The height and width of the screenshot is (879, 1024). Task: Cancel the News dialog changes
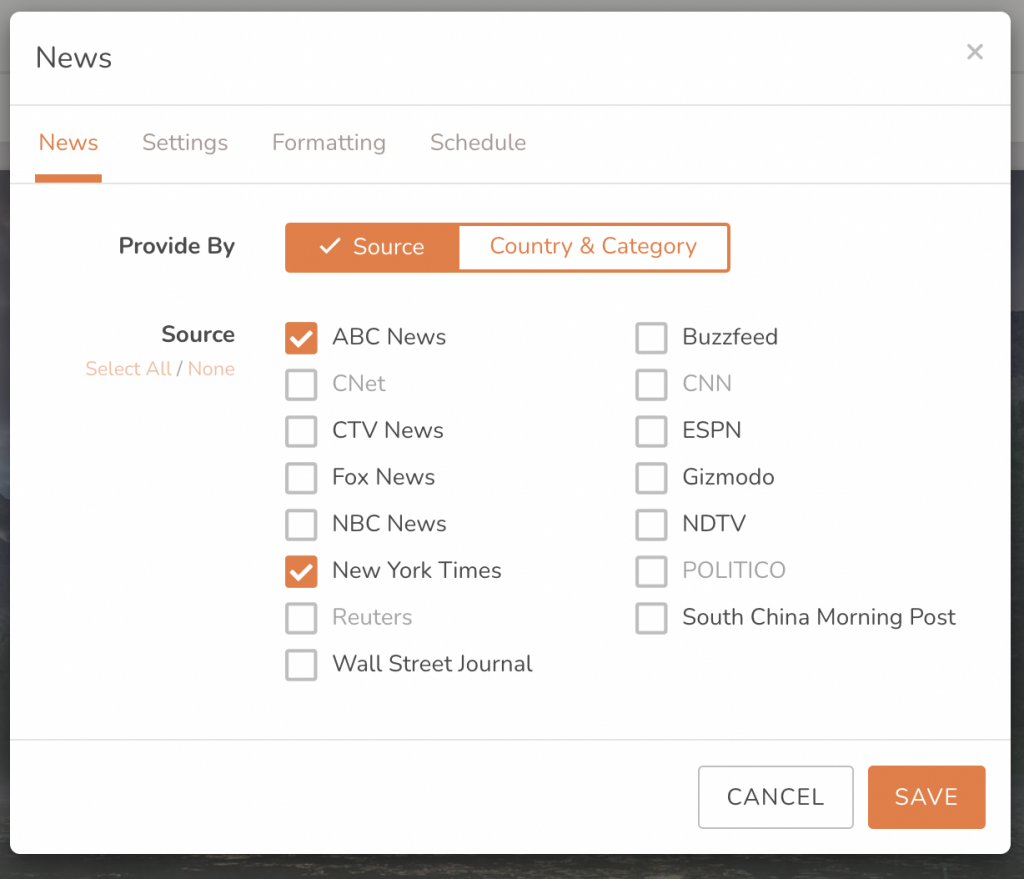click(x=775, y=797)
